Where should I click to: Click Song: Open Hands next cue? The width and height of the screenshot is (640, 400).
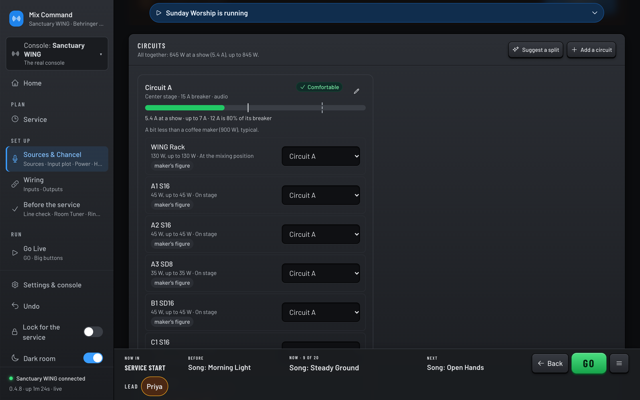(455, 368)
